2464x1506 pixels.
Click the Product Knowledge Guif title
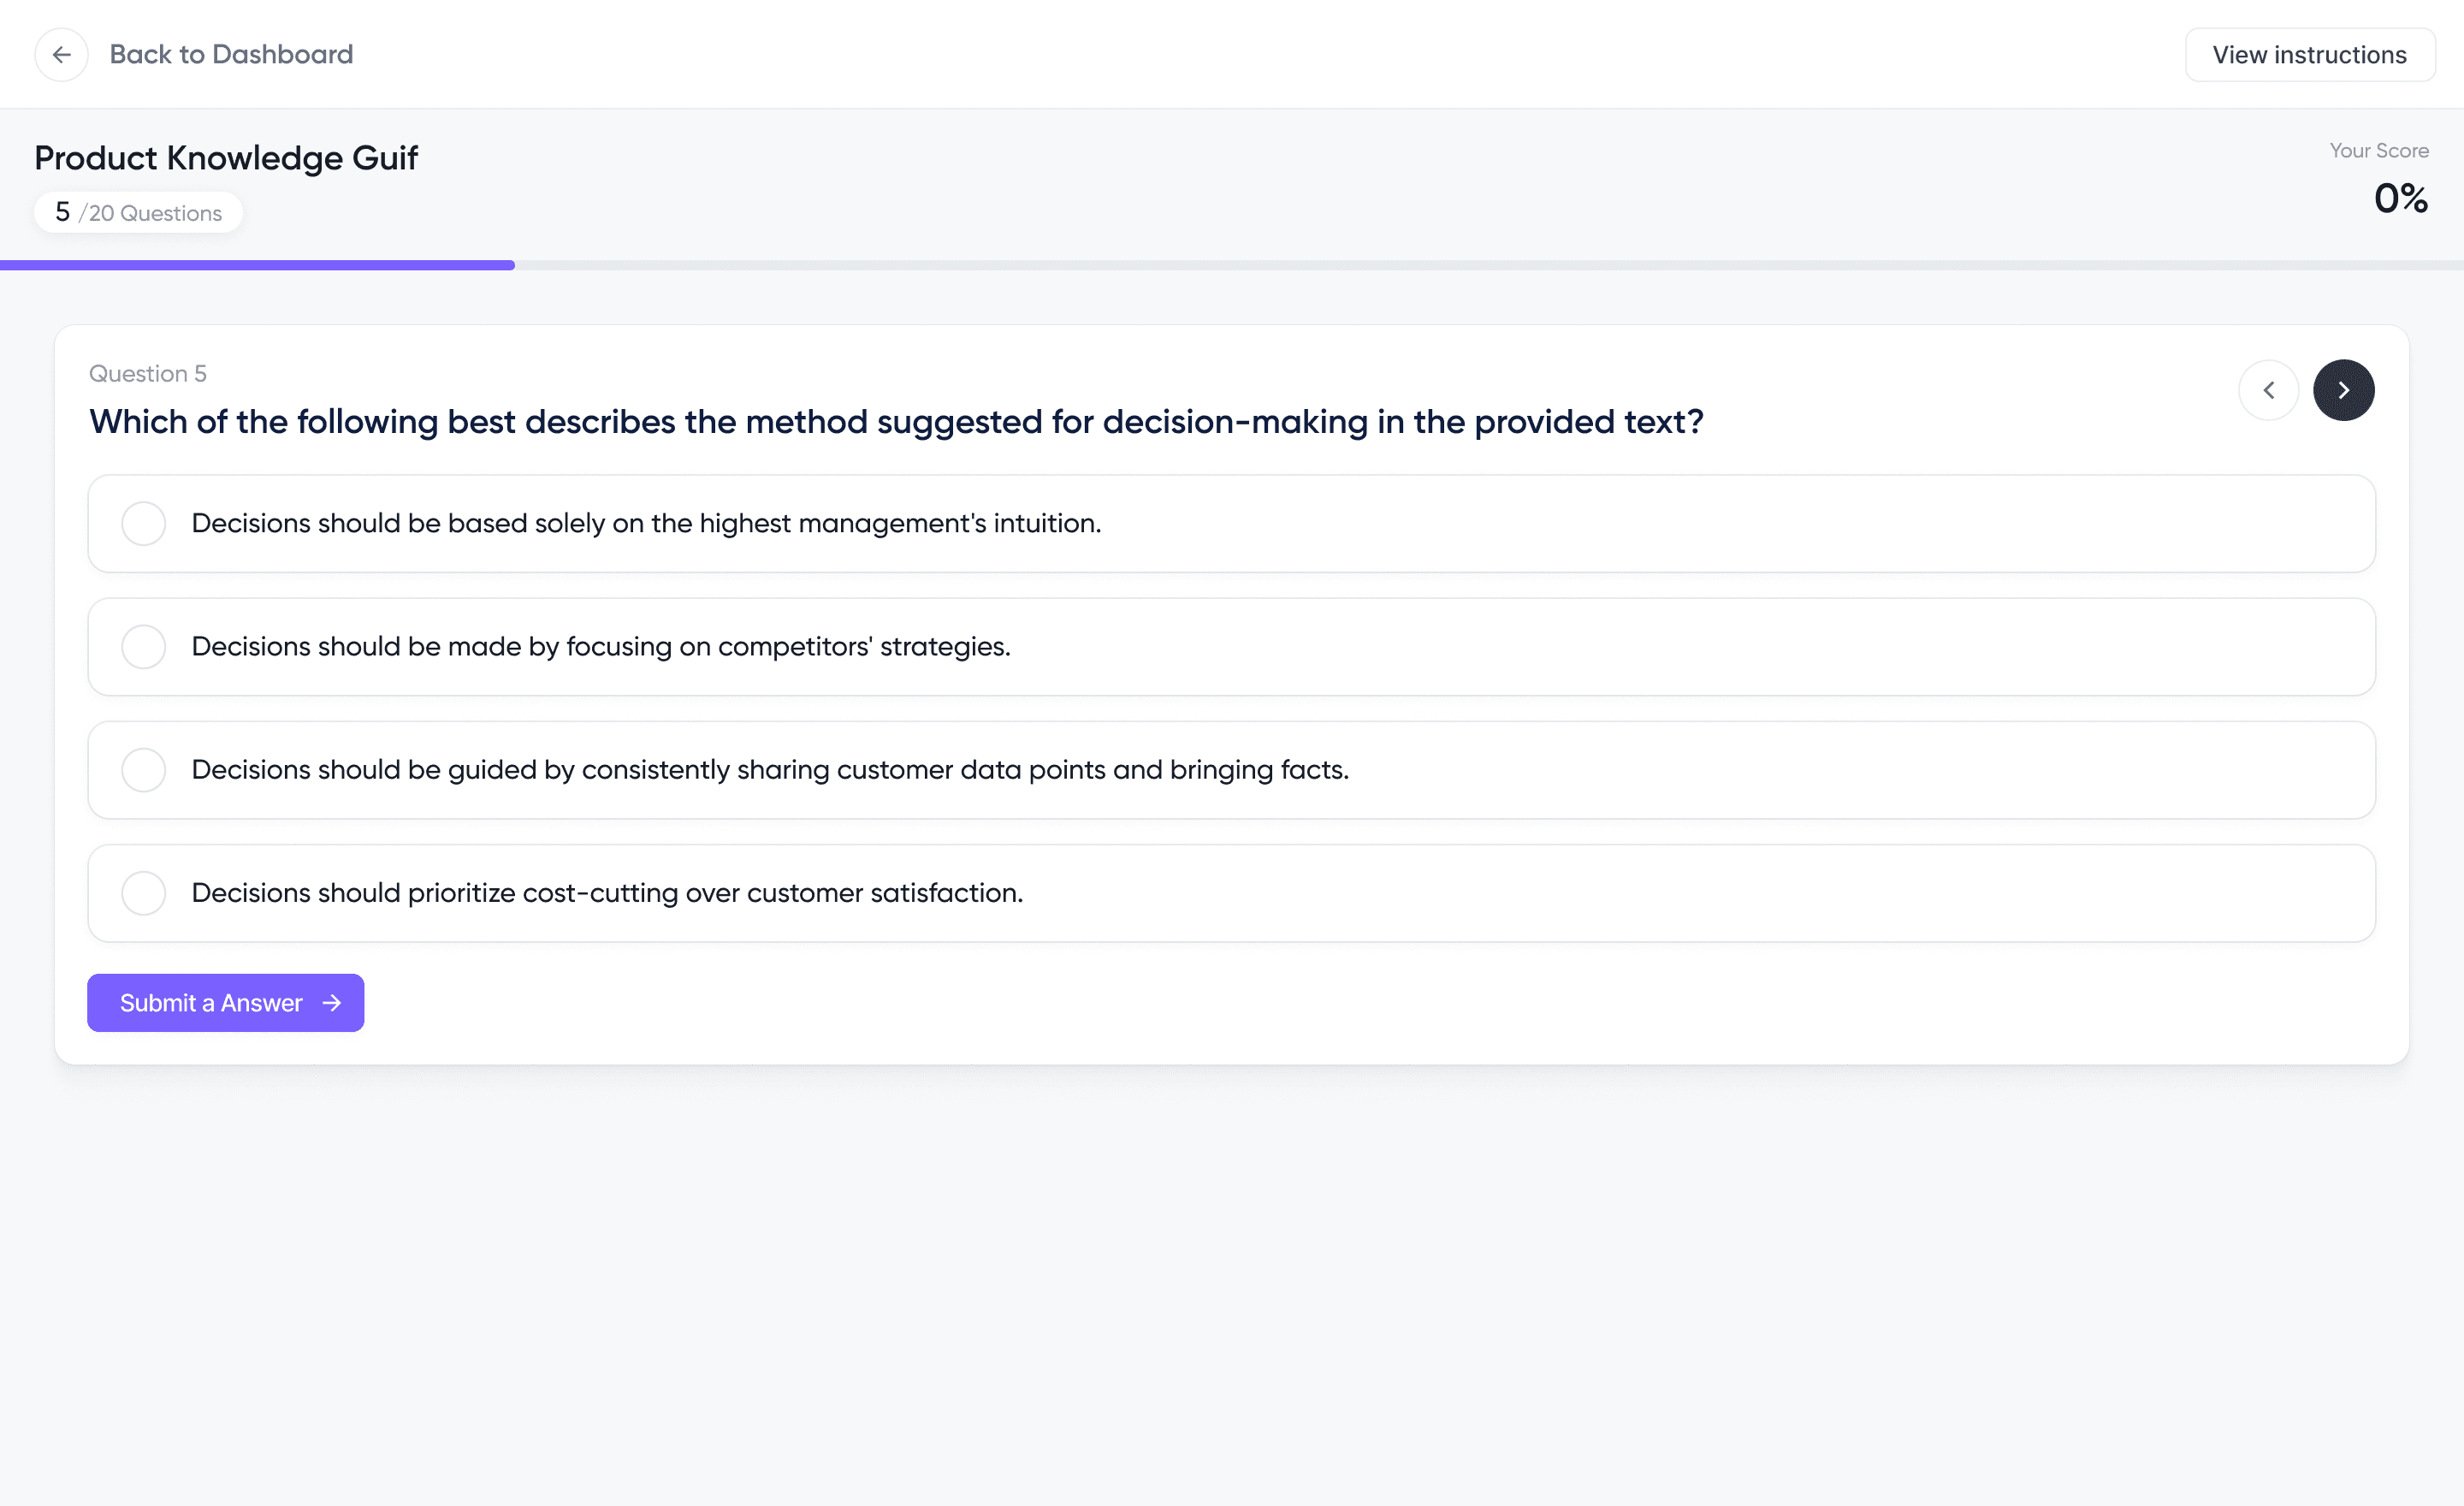[x=226, y=158]
